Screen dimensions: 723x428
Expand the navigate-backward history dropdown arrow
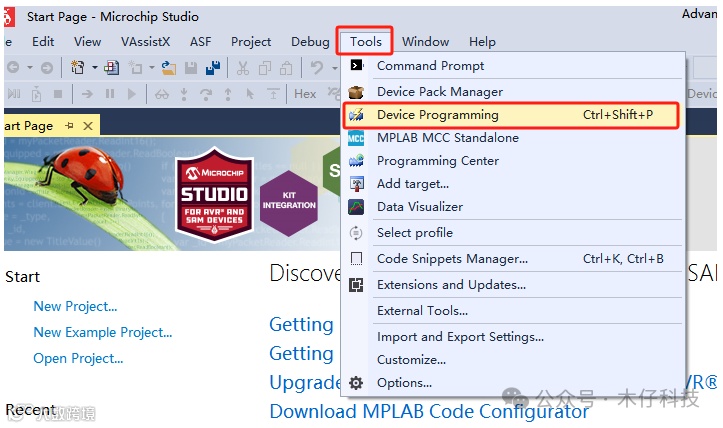click(30, 68)
